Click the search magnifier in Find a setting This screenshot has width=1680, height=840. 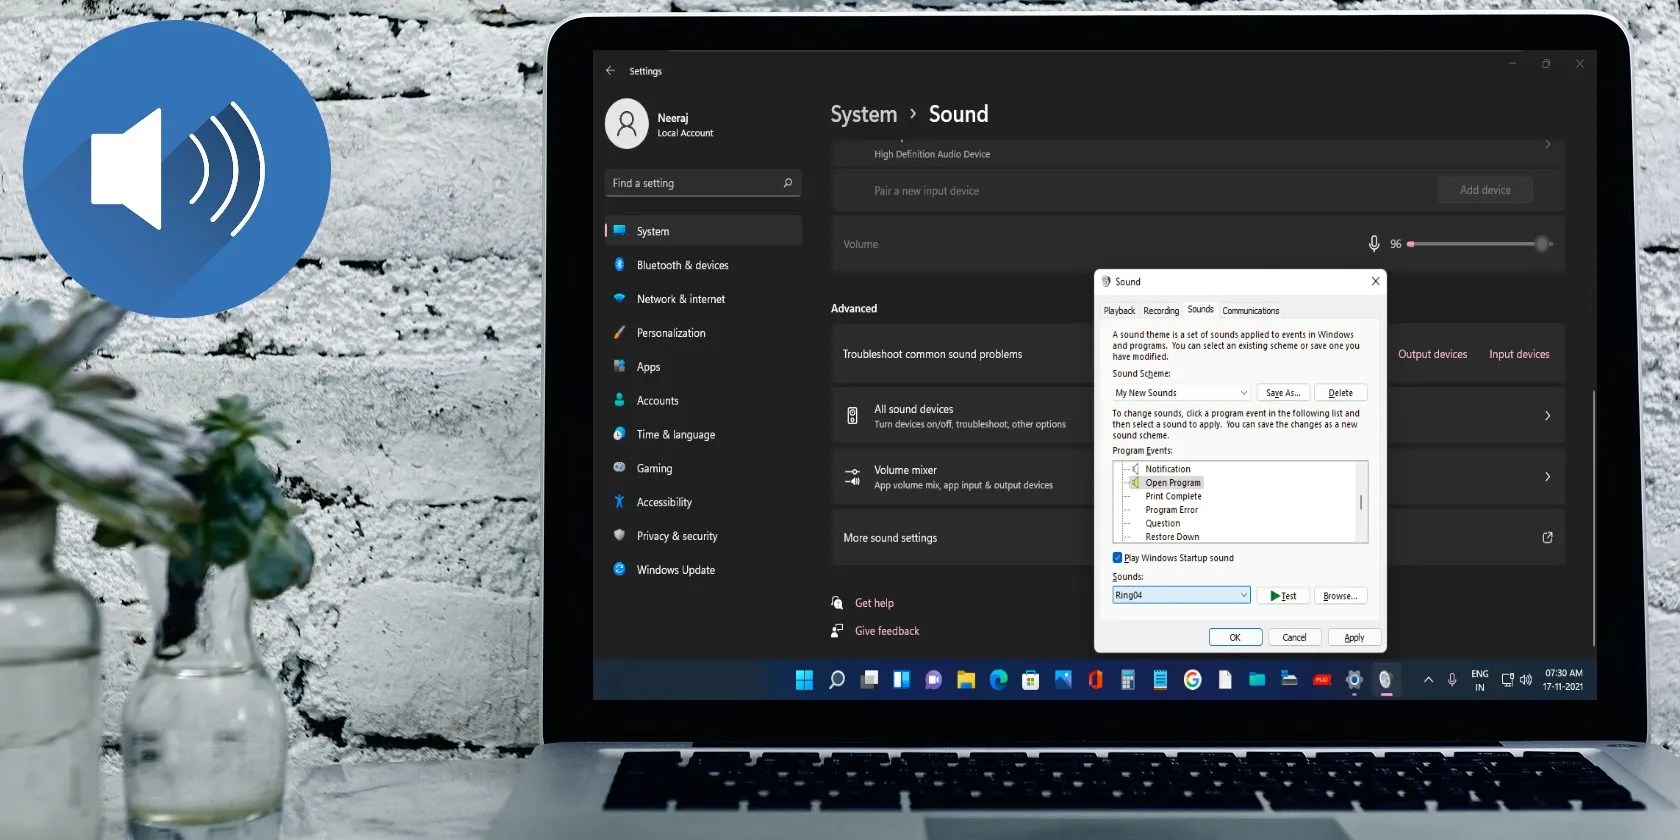tap(787, 183)
